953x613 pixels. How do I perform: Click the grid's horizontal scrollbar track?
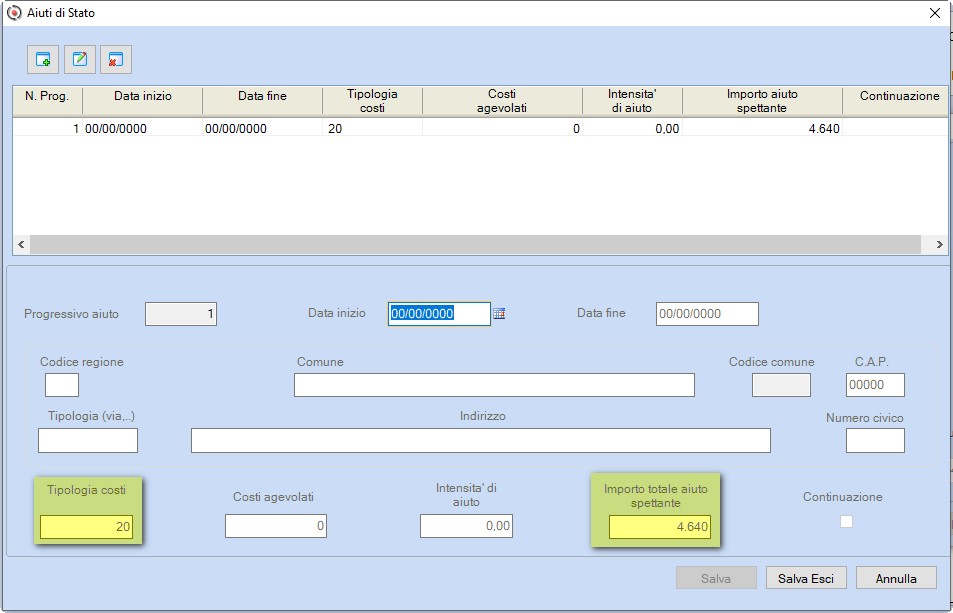[x=475, y=244]
